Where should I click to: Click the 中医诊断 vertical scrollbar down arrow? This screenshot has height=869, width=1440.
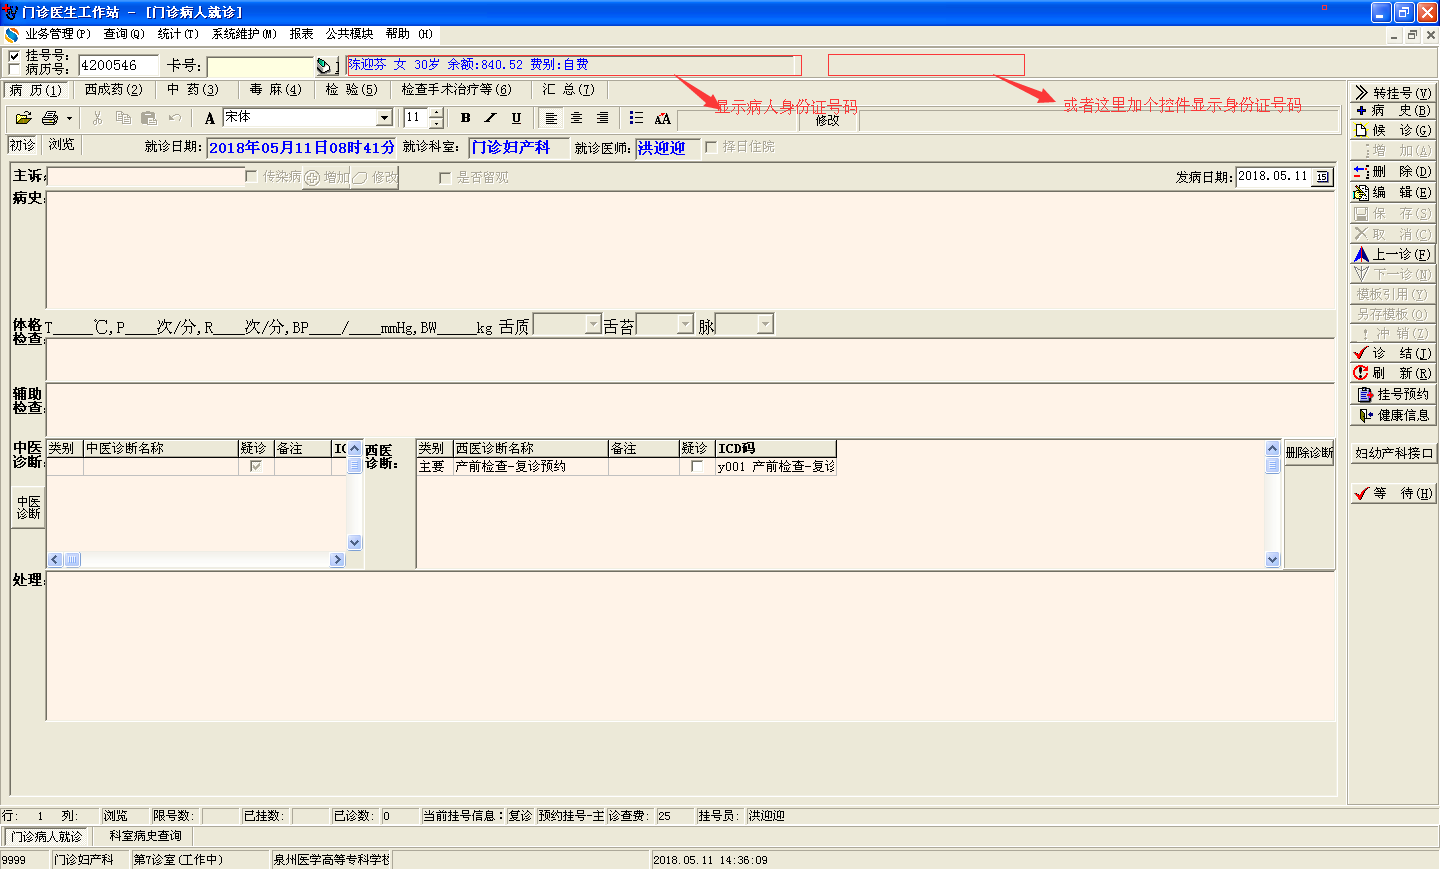coord(354,543)
